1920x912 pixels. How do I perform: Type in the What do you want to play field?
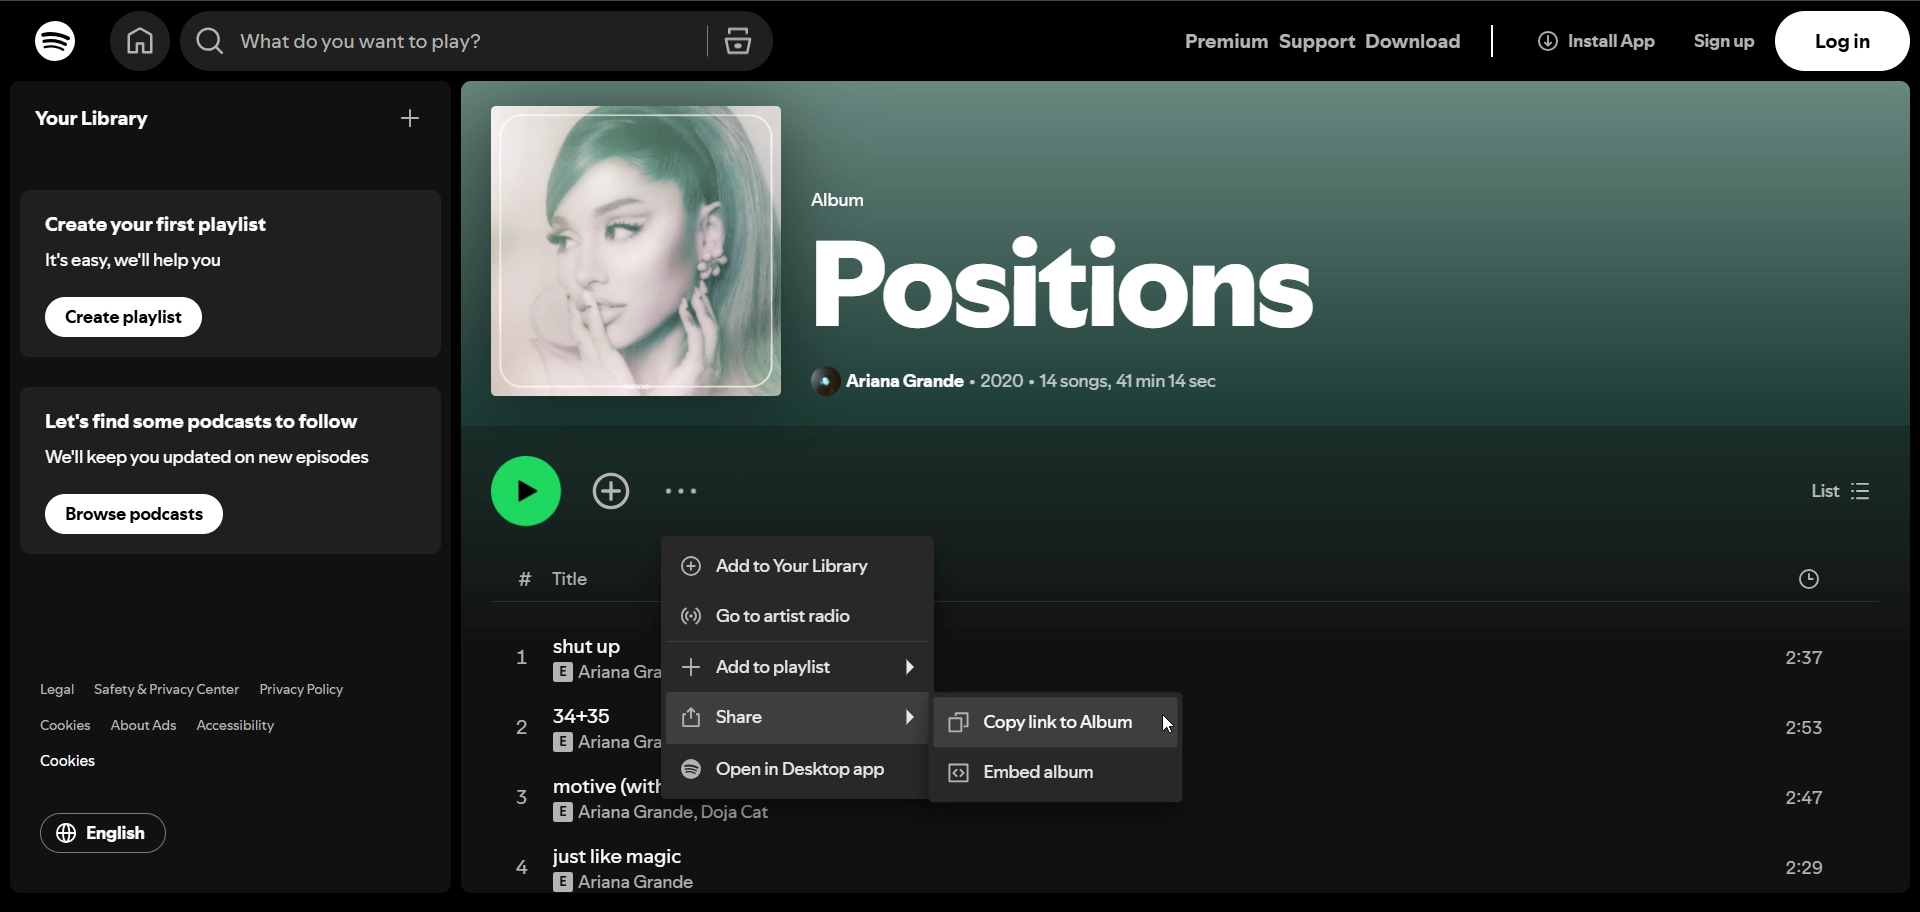460,41
